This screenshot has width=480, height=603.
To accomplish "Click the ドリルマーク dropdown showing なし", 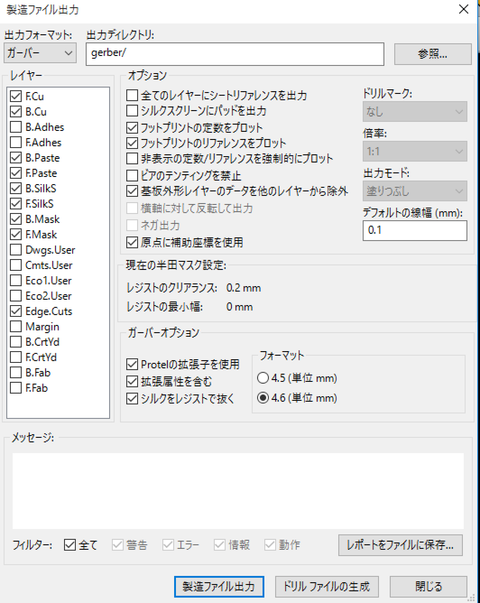I will coord(415,112).
